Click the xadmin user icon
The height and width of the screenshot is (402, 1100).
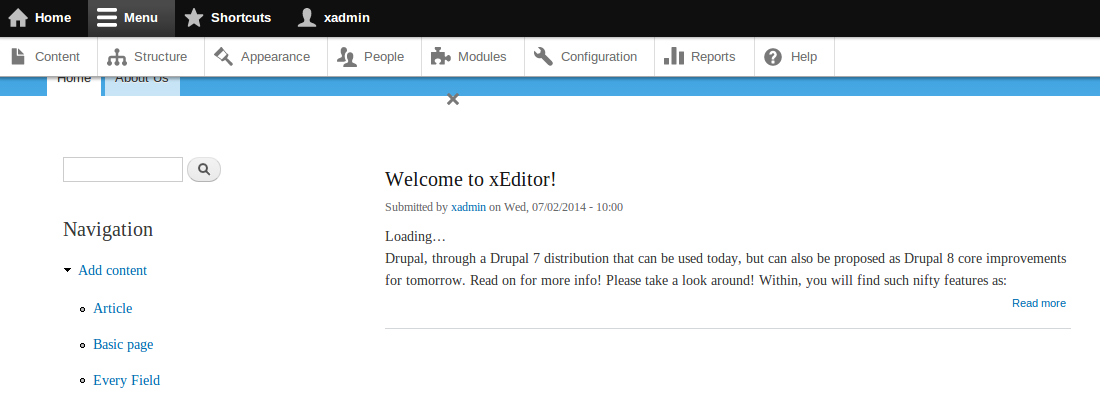coord(308,18)
